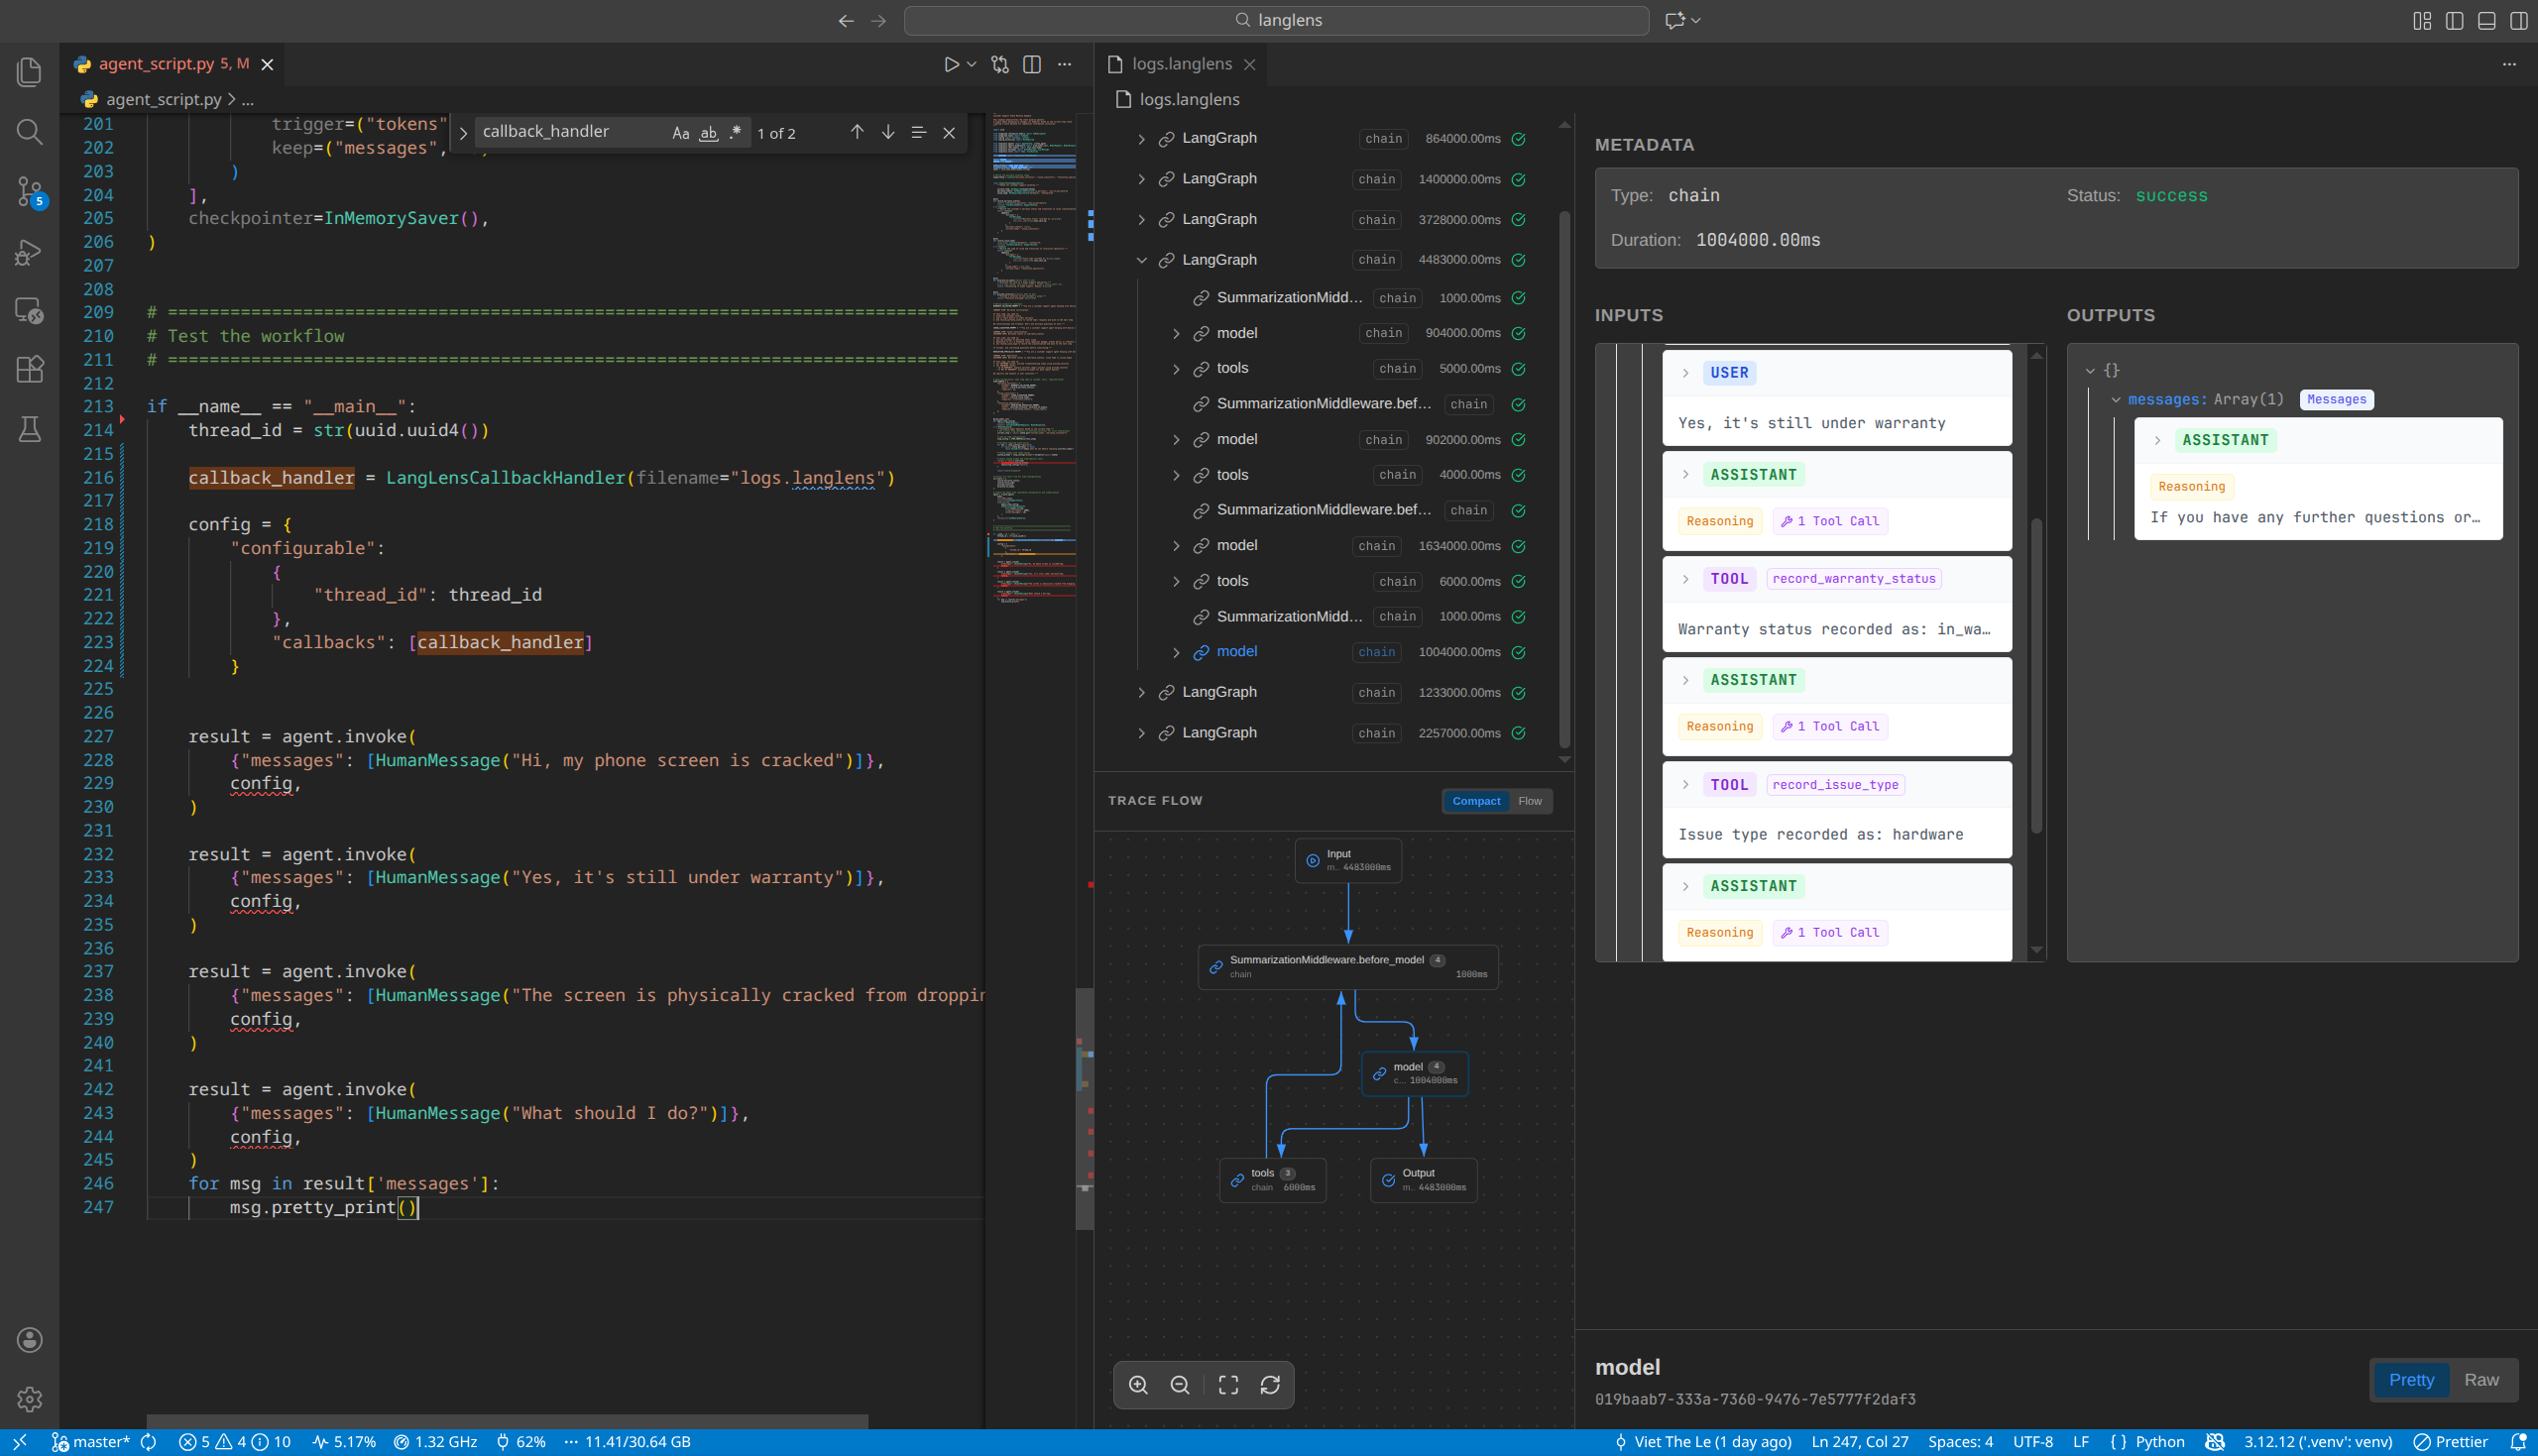
Task: Switch to the logs.langlens tab
Action: [x=1181, y=63]
